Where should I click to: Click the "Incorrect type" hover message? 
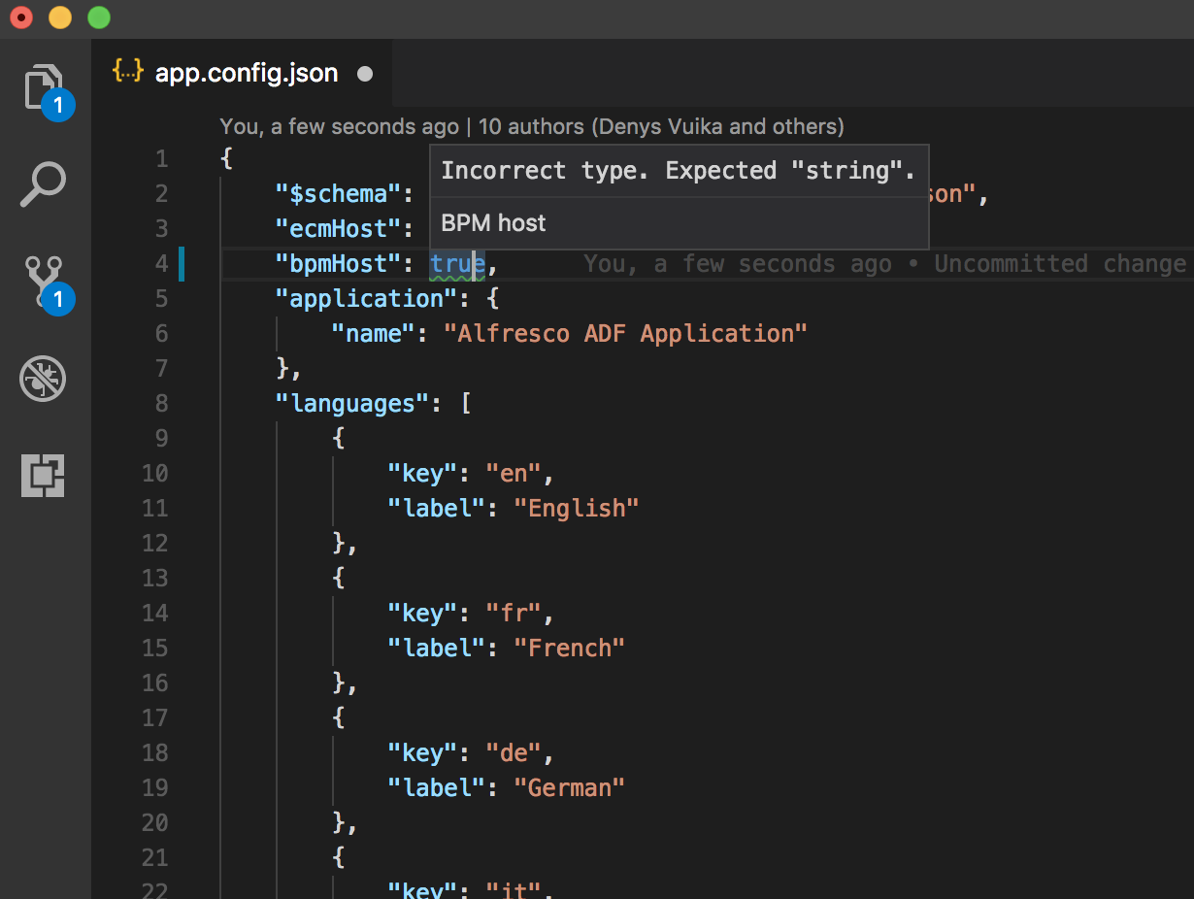tap(678, 171)
